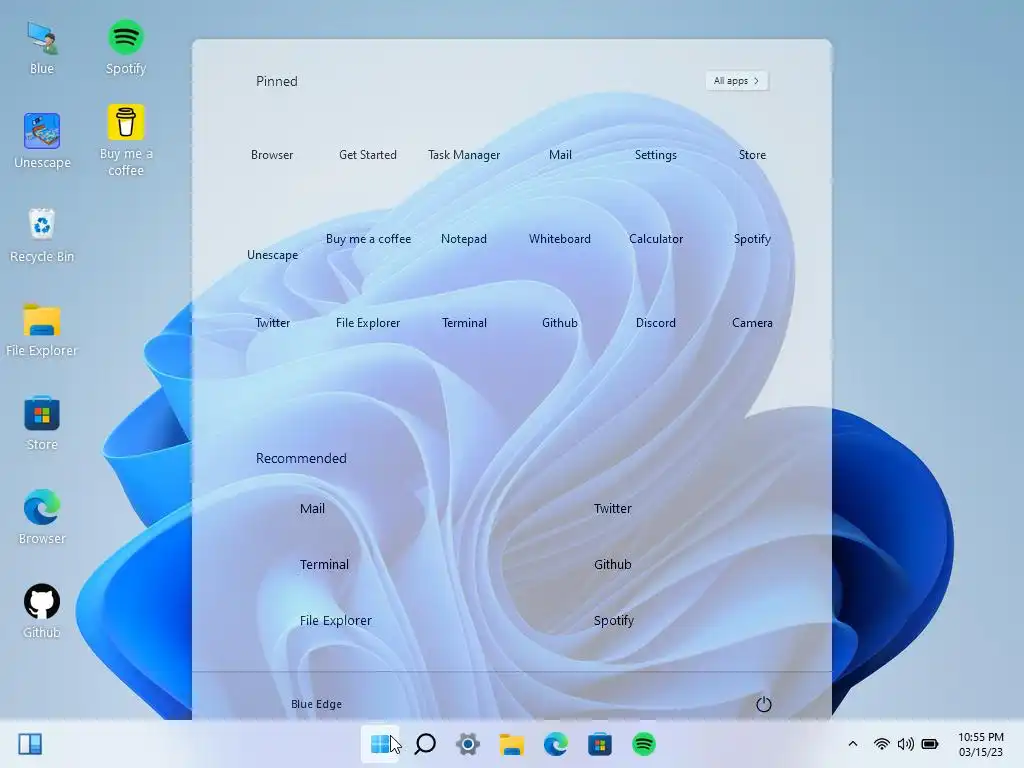The image size is (1024, 768).
Task: Click the power button in Start menu
Action: click(763, 704)
